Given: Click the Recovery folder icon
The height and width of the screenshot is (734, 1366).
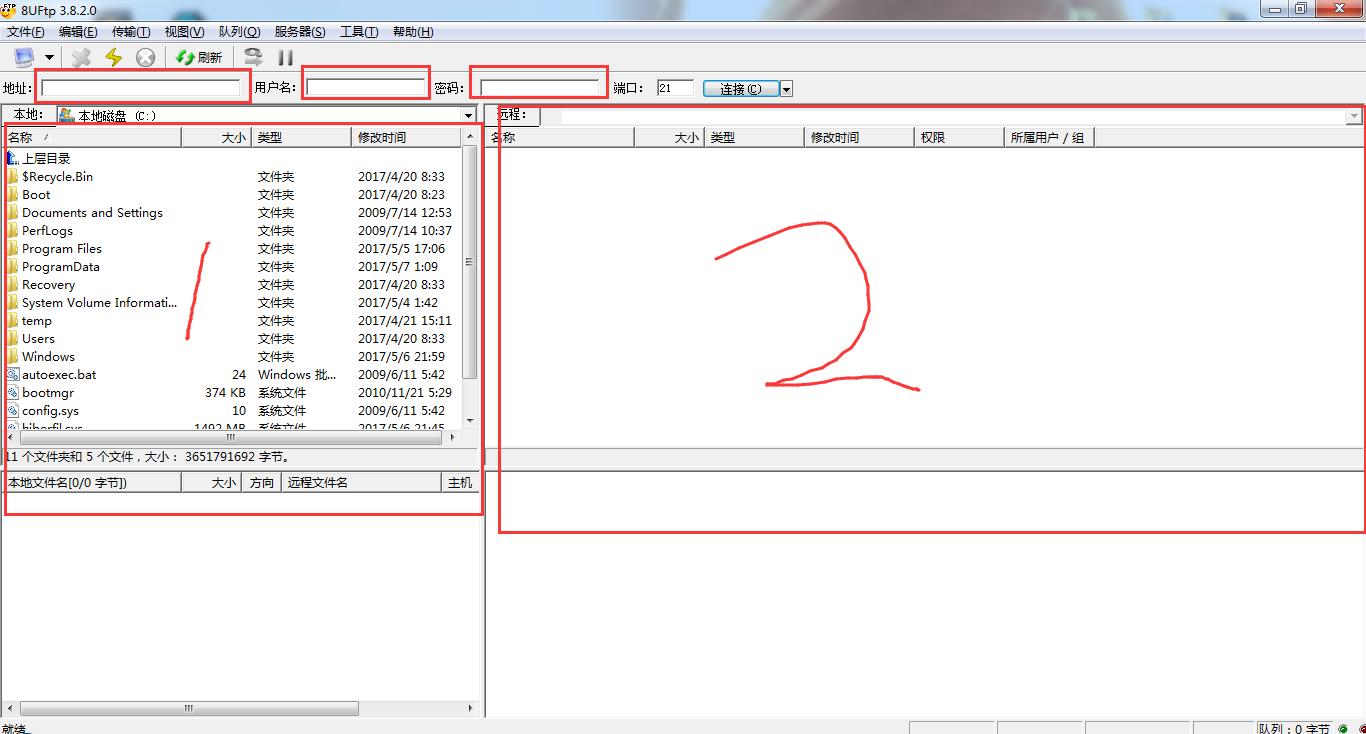Looking at the screenshot, I should click(13, 285).
